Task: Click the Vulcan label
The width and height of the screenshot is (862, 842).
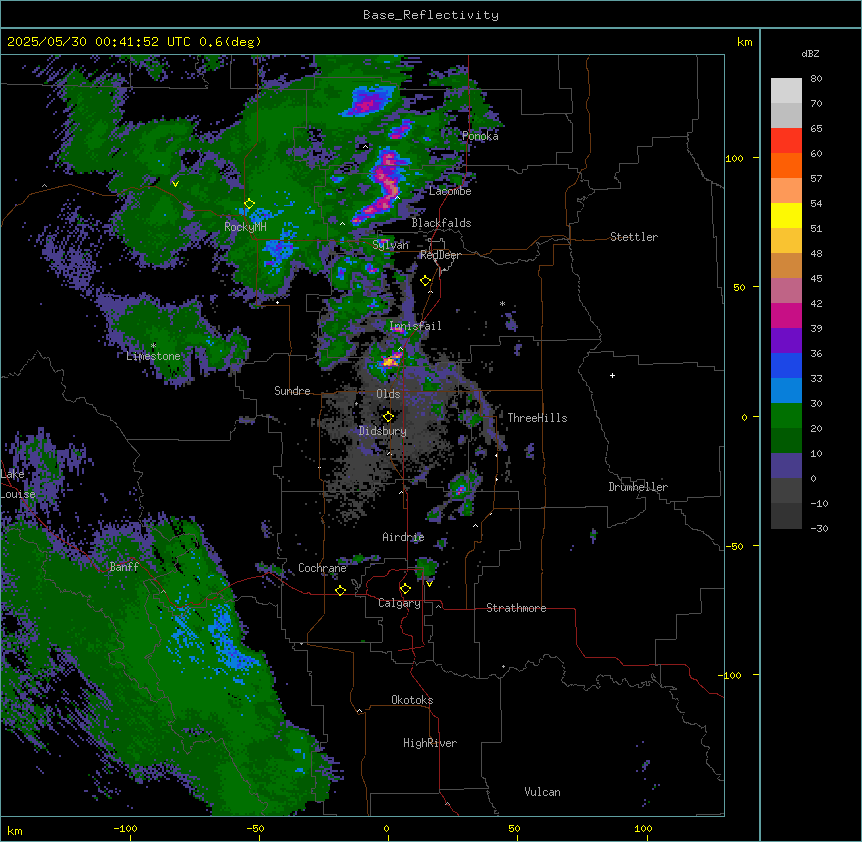Action: tap(542, 792)
